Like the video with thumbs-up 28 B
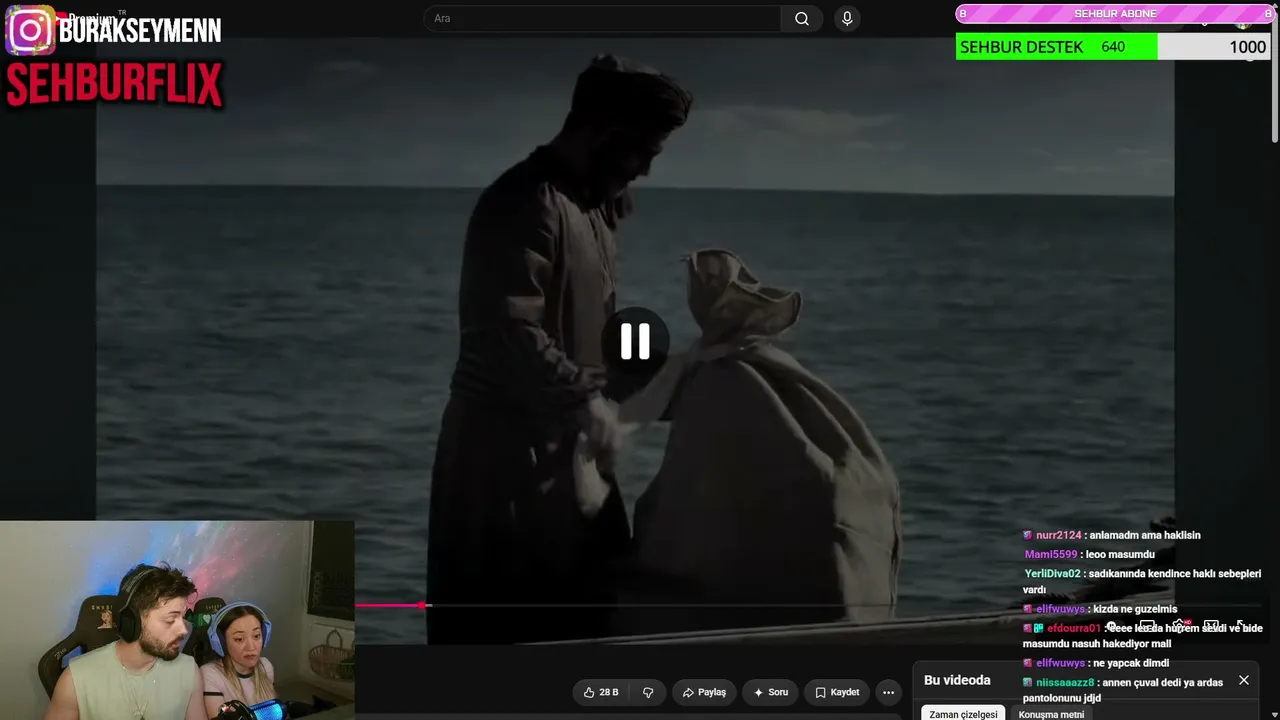This screenshot has height=720, width=1280. 601,692
